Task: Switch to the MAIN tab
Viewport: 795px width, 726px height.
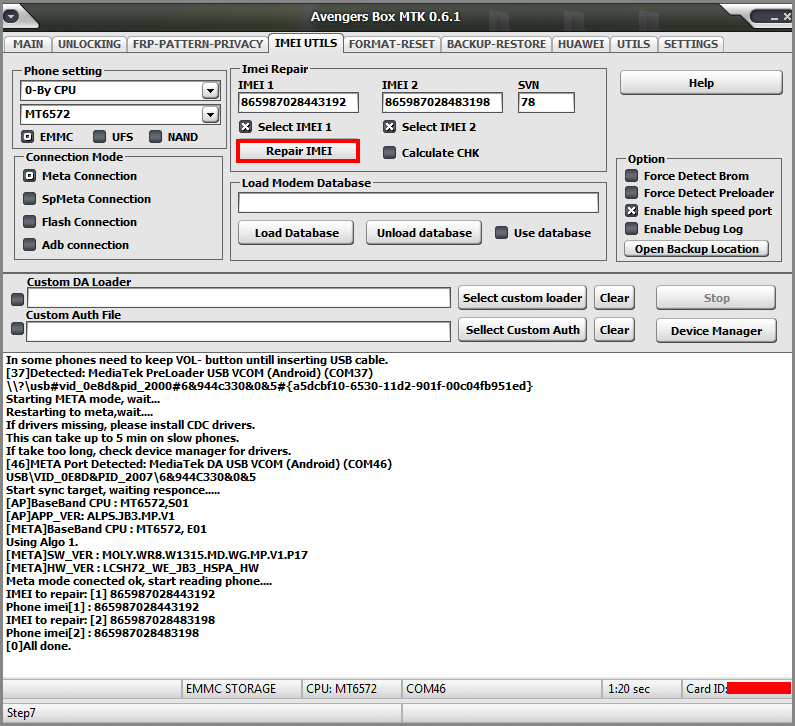Action: pyautogui.click(x=28, y=44)
